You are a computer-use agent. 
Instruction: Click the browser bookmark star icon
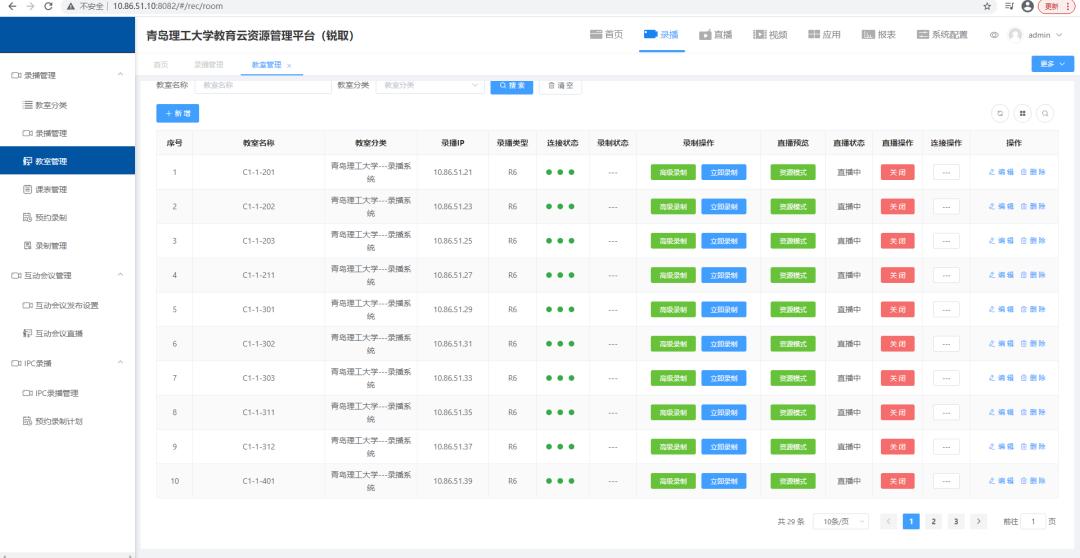987,6
